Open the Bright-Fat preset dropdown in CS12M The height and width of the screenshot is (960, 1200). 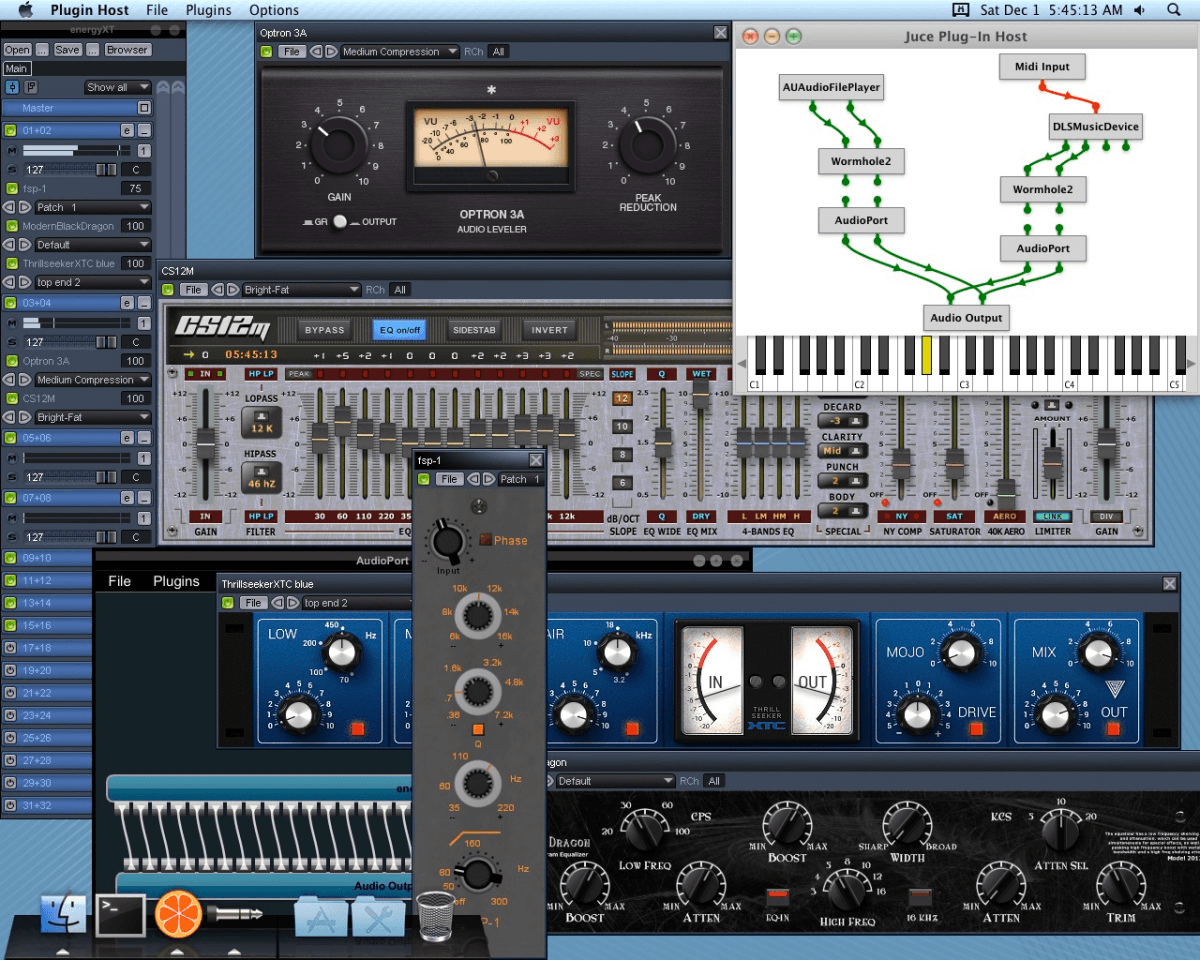pyautogui.click(x=298, y=289)
